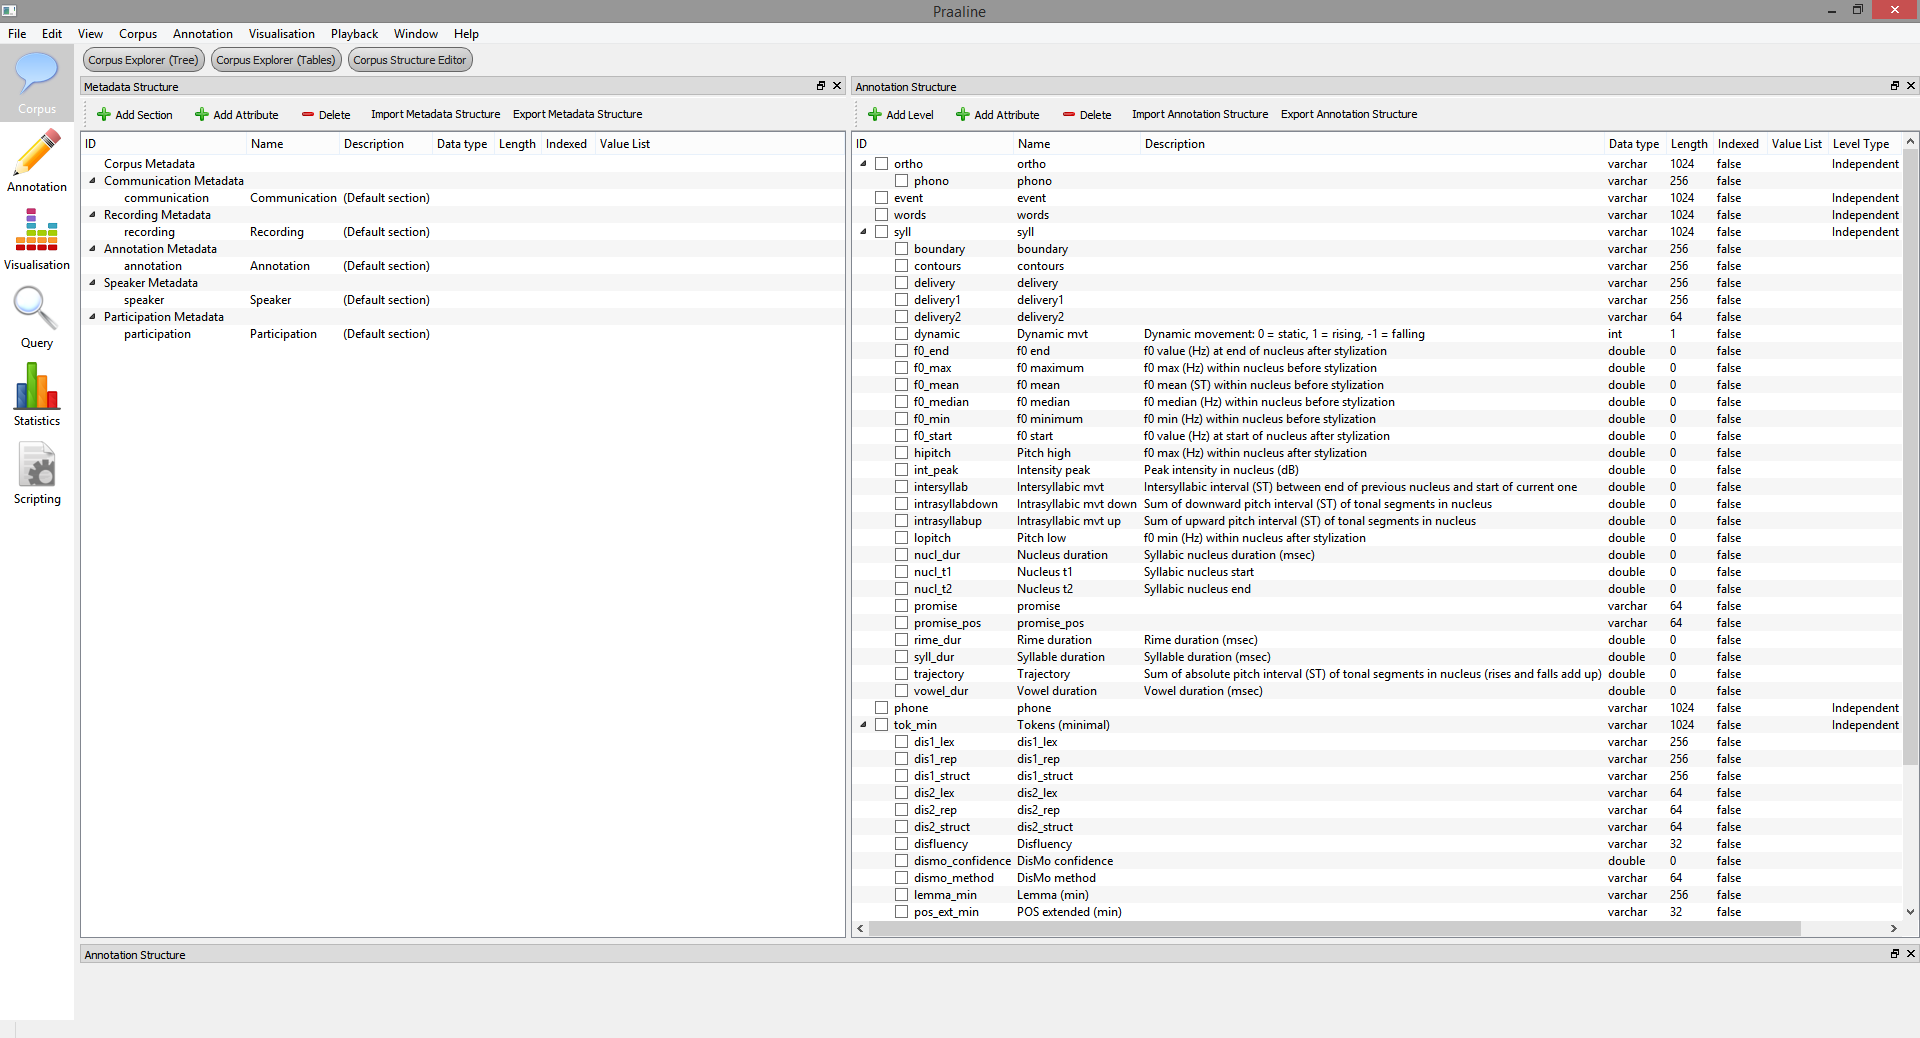Click Delete in Annotation Structure toolbar
This screenshot has height=1038, width=1920.
pyautogui.click(x=1087, y=115)
